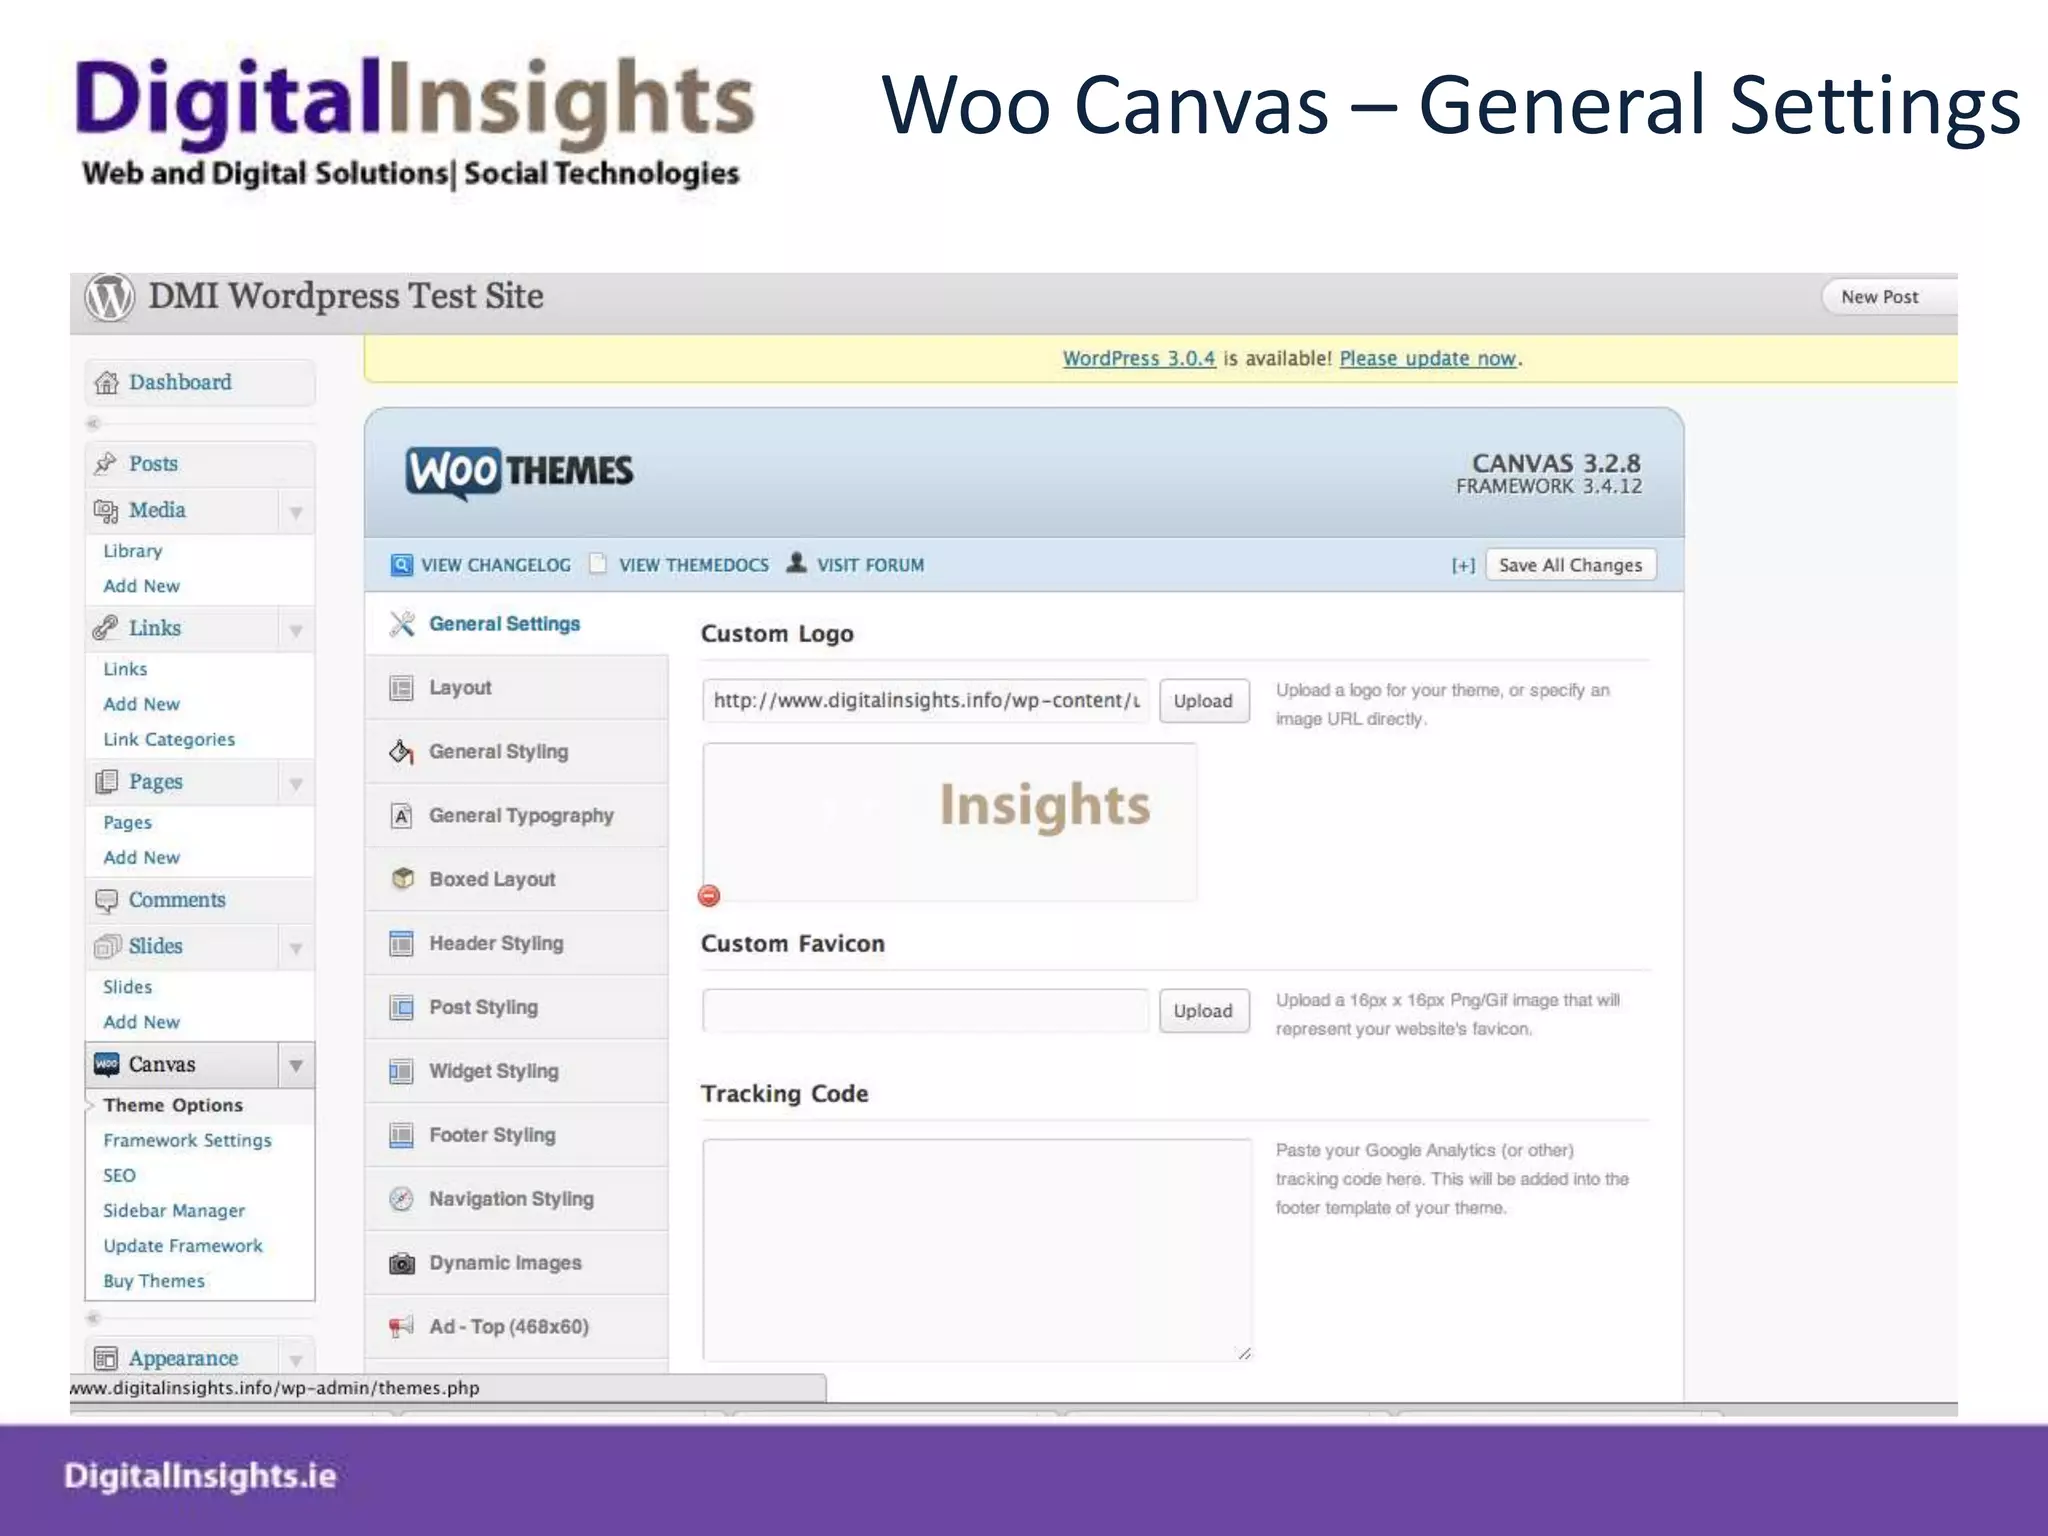Upload a custom logo image
This screenshot has height=1536, width=2048.
[1204, 701]
